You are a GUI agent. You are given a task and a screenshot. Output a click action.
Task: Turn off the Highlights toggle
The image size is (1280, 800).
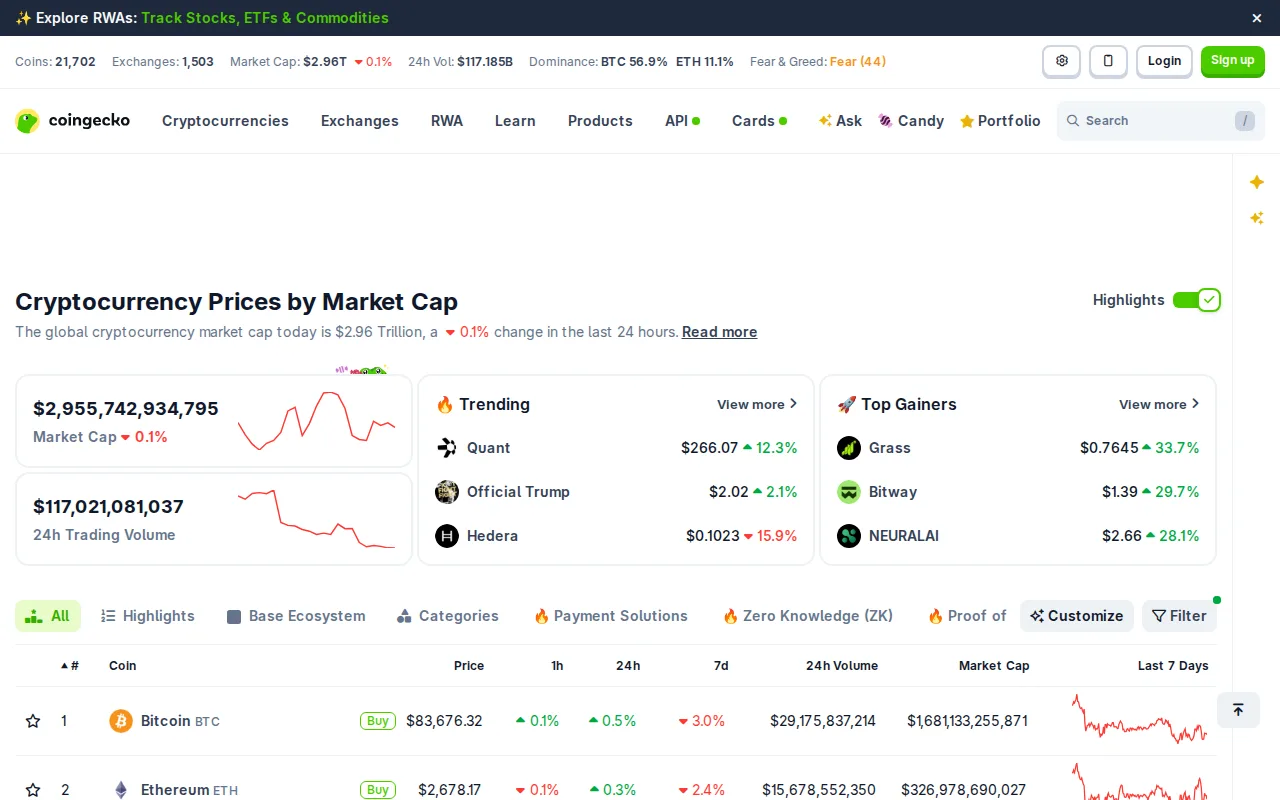[x=1196, y=300]
